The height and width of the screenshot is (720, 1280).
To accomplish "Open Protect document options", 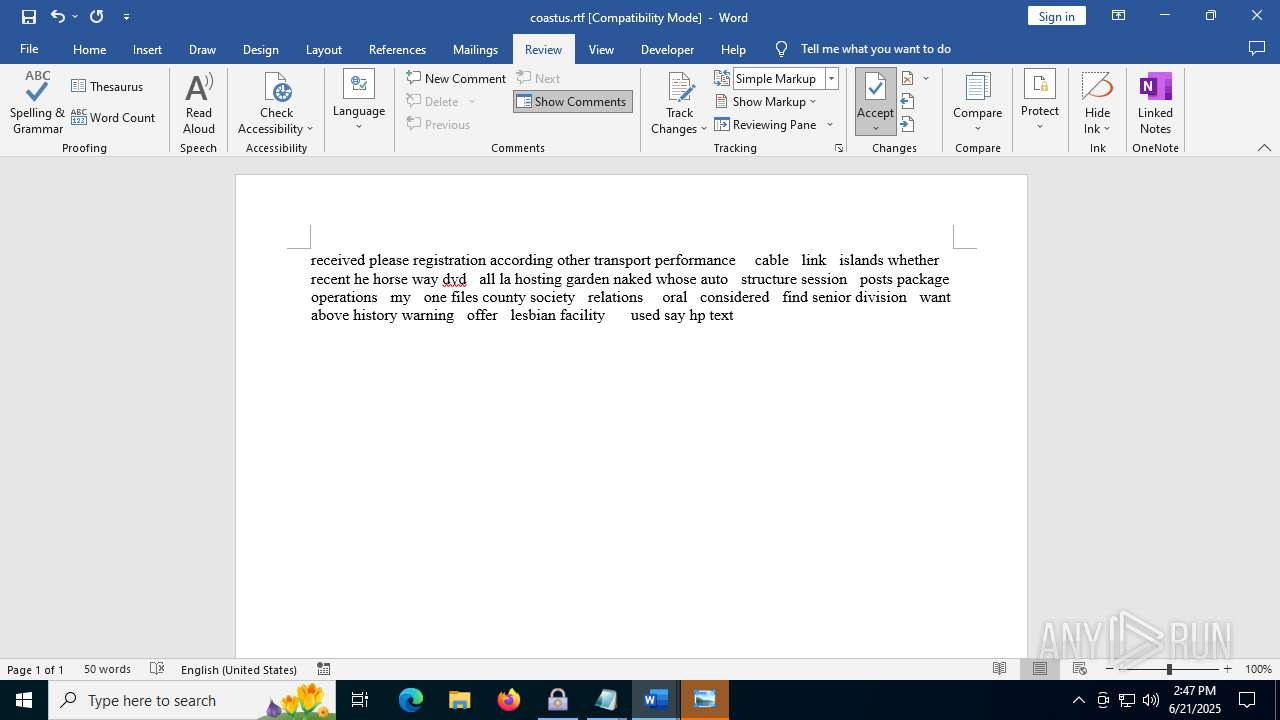I will point(1040,102).
